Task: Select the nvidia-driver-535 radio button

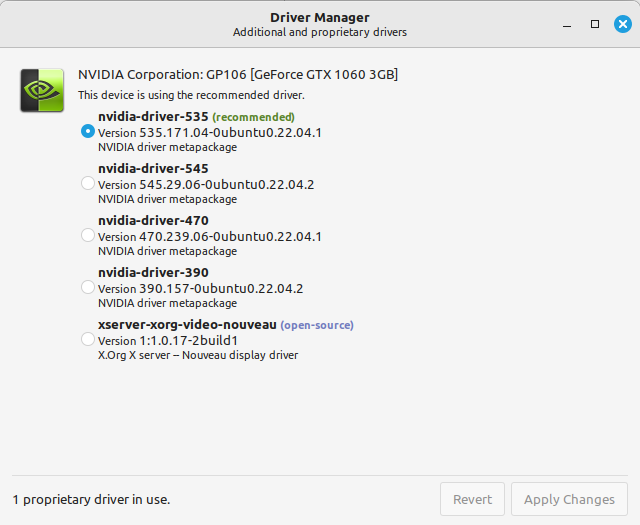Action: pyautogui.click(x=88, y=131)
